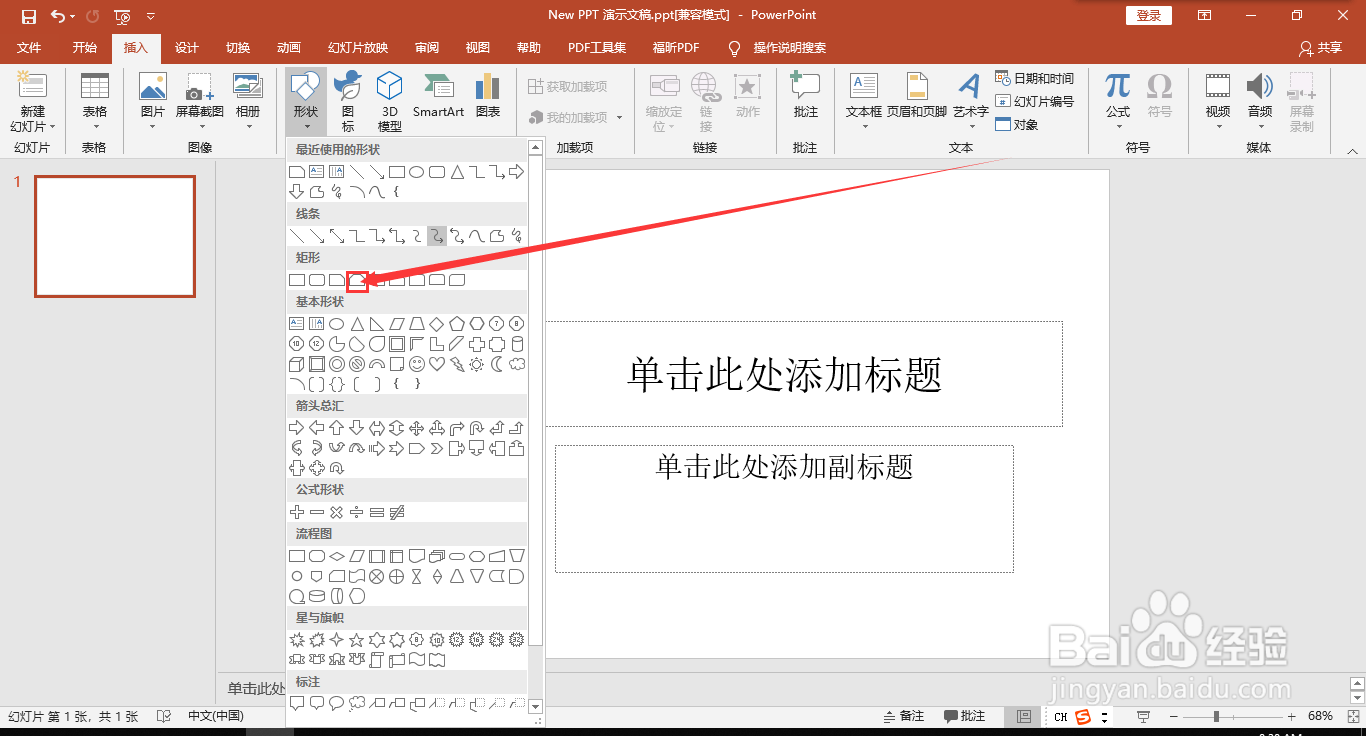Add a new comment (批注) from ribbon
1366x736 pixels.
[805, 96]
